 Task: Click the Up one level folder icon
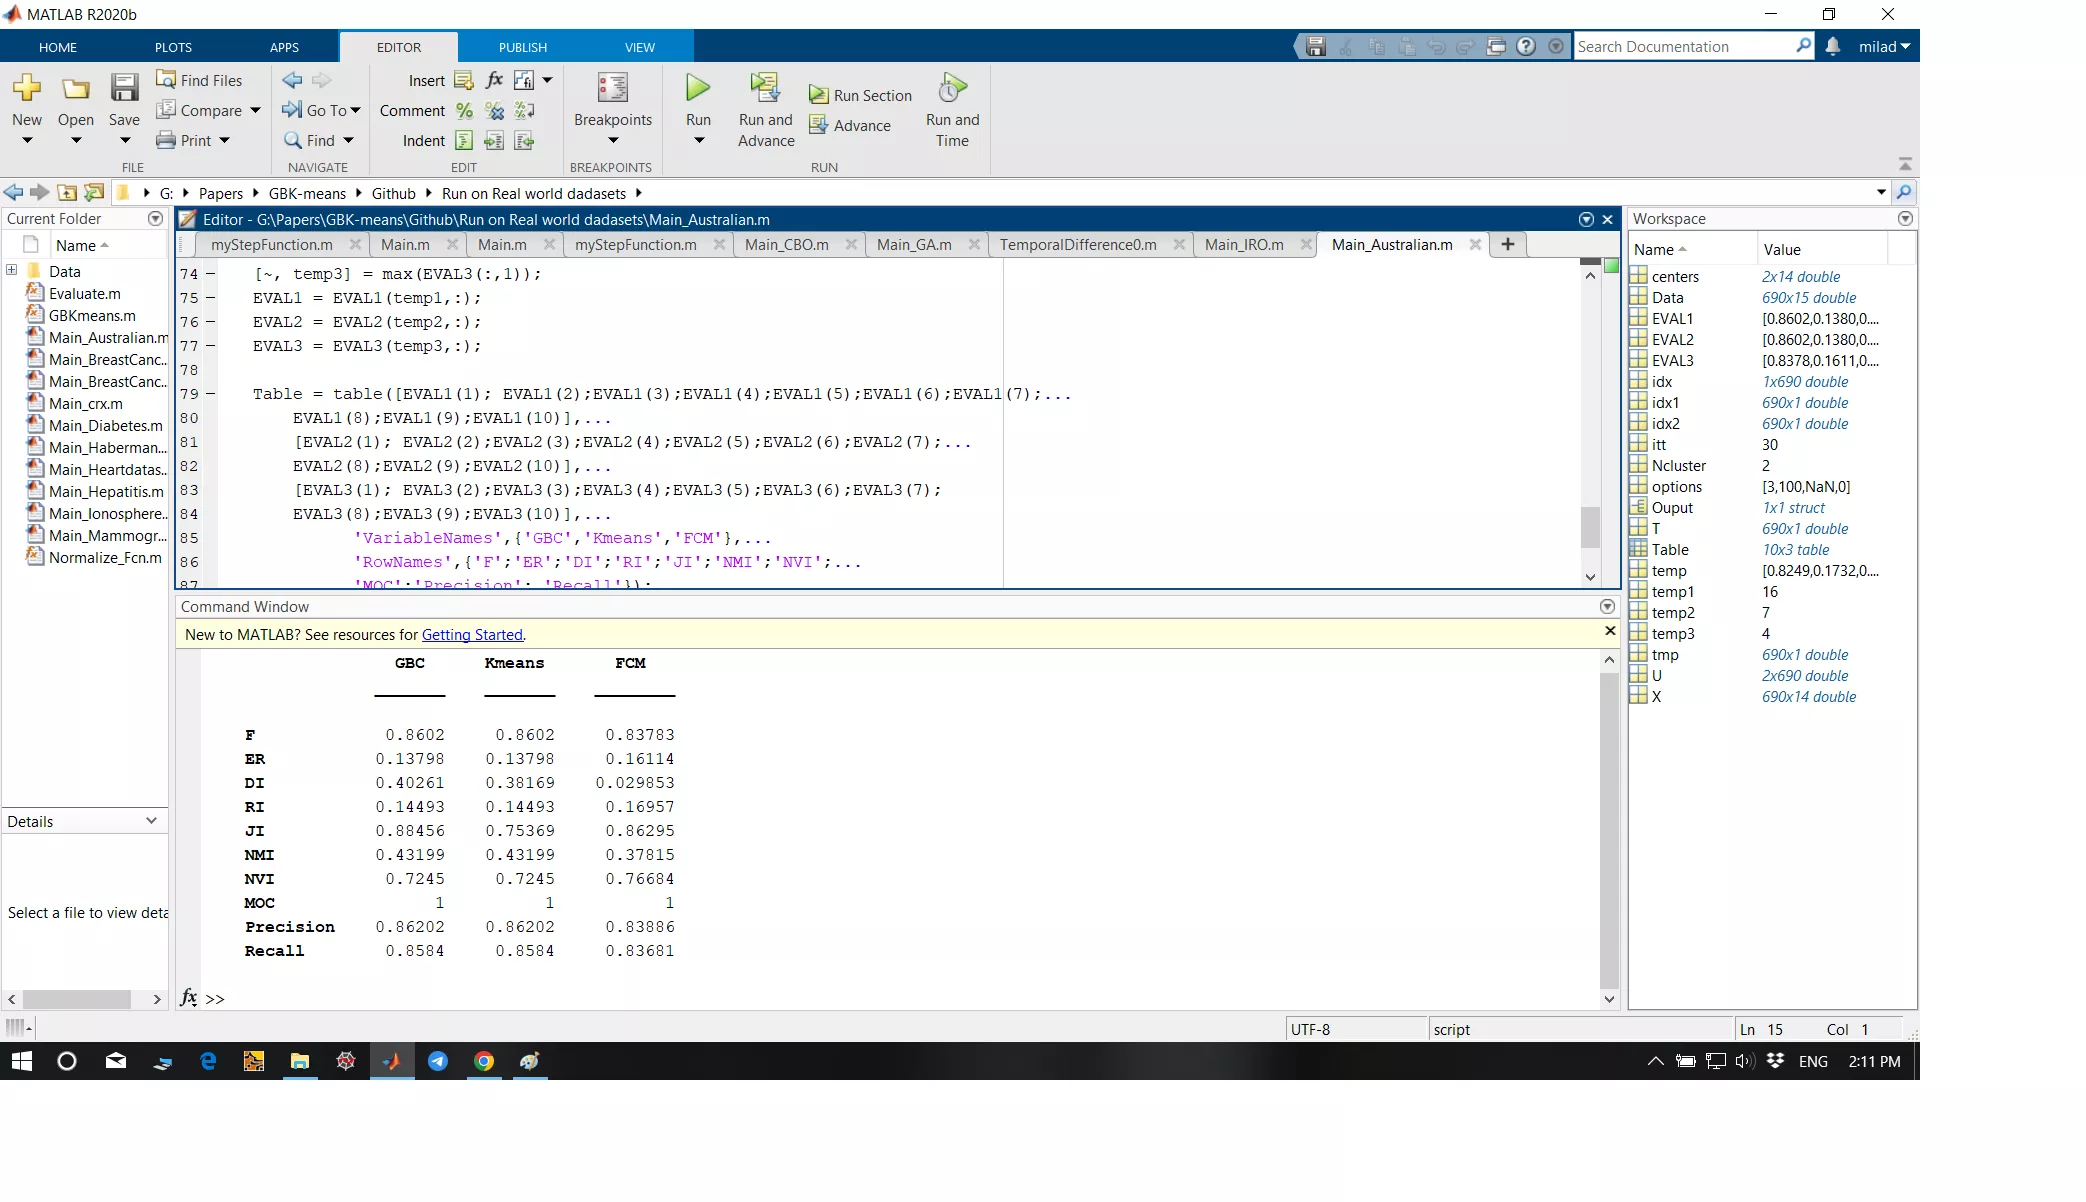[x=67, y=193]
